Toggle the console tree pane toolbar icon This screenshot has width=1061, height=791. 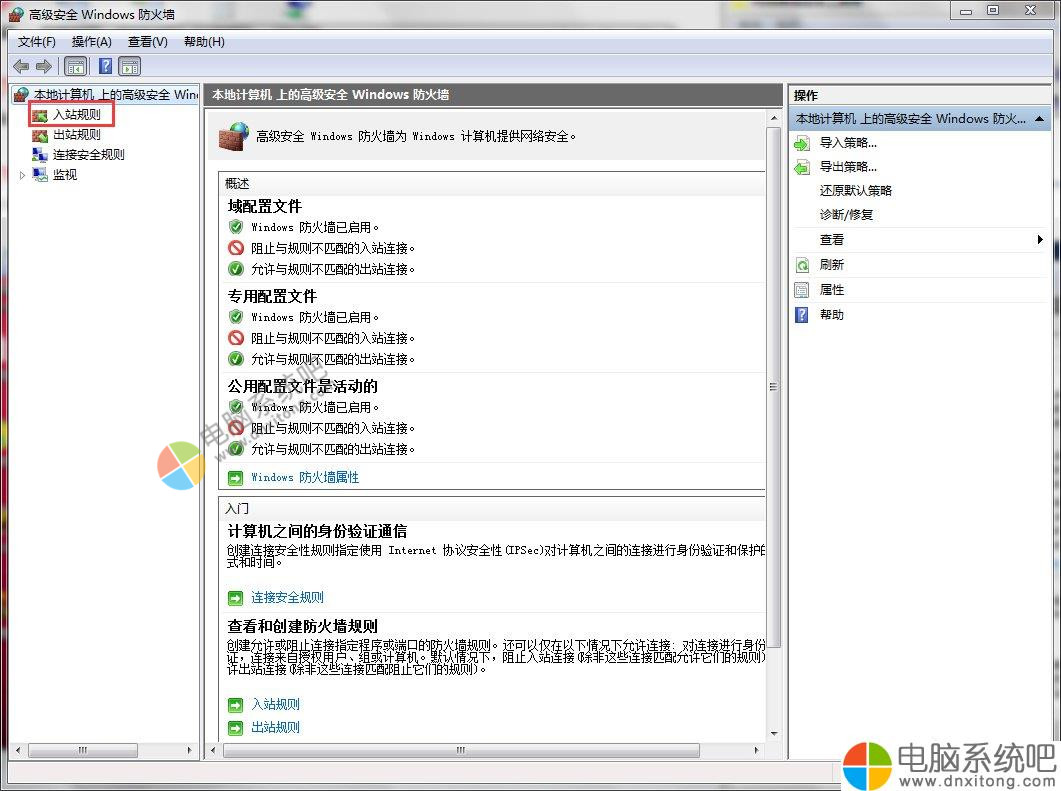75,66
